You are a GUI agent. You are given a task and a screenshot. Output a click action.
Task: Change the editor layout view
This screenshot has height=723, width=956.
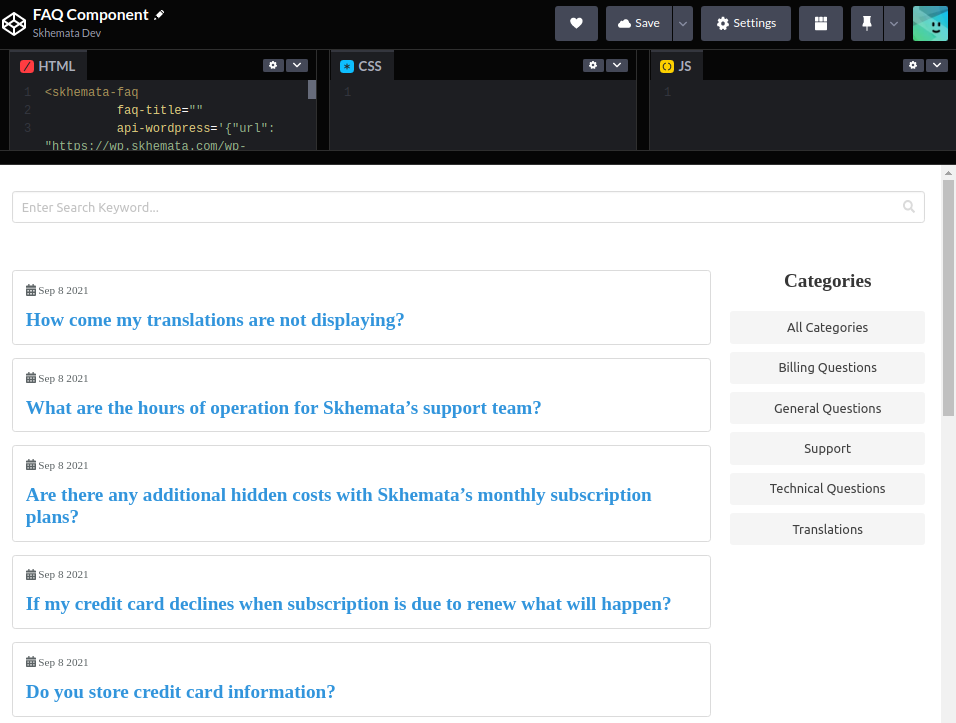(x=821, y=23)
